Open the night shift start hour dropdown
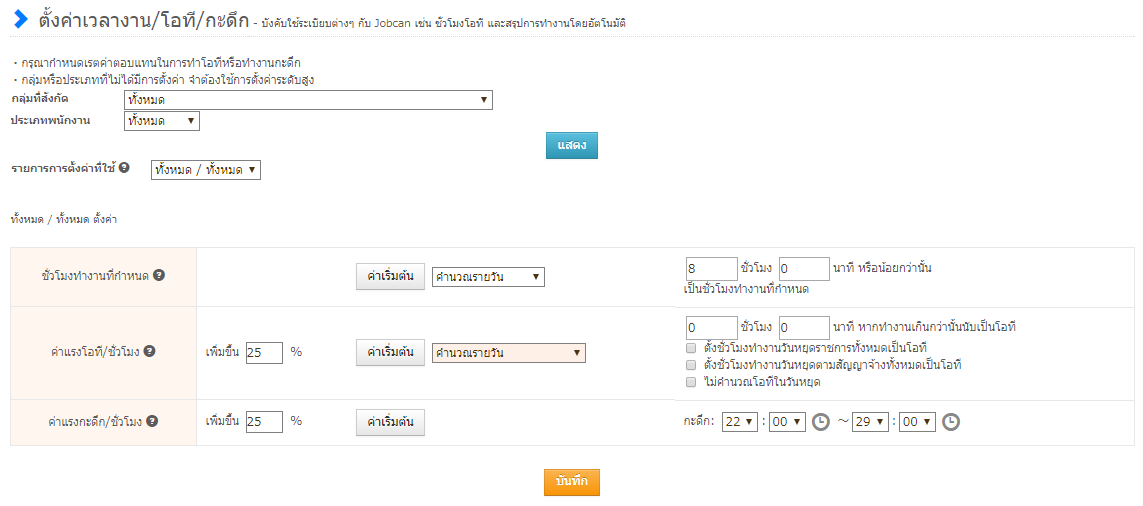Image resolution: width=1143 pixels, height=506 pixels. (741, 422)
